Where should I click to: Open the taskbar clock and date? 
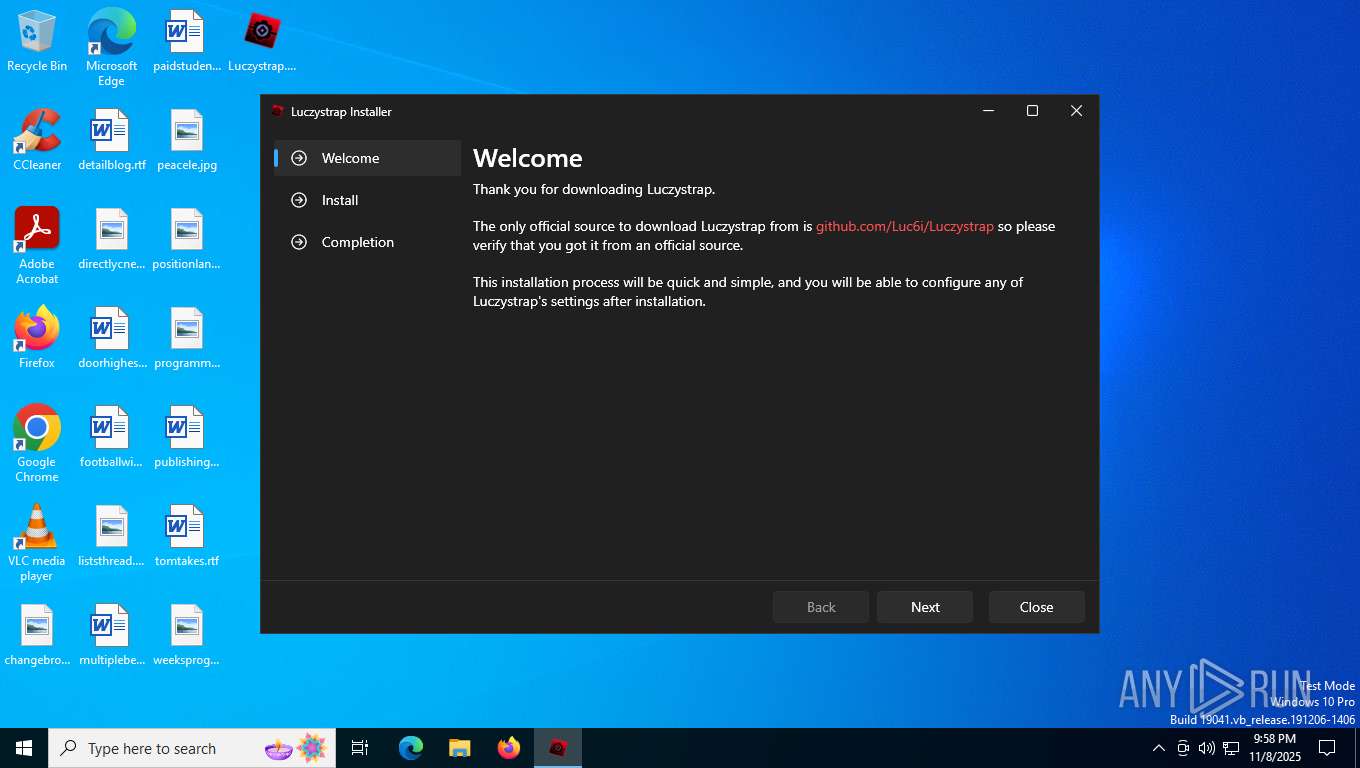pos(1274,748)
